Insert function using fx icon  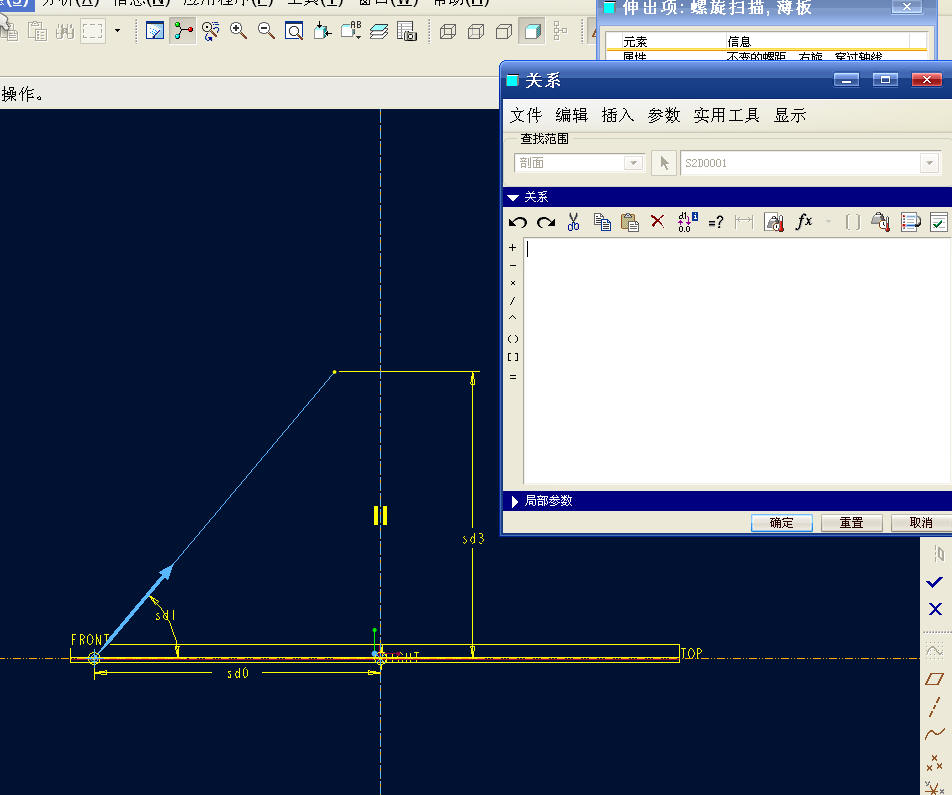pos(803,222)
